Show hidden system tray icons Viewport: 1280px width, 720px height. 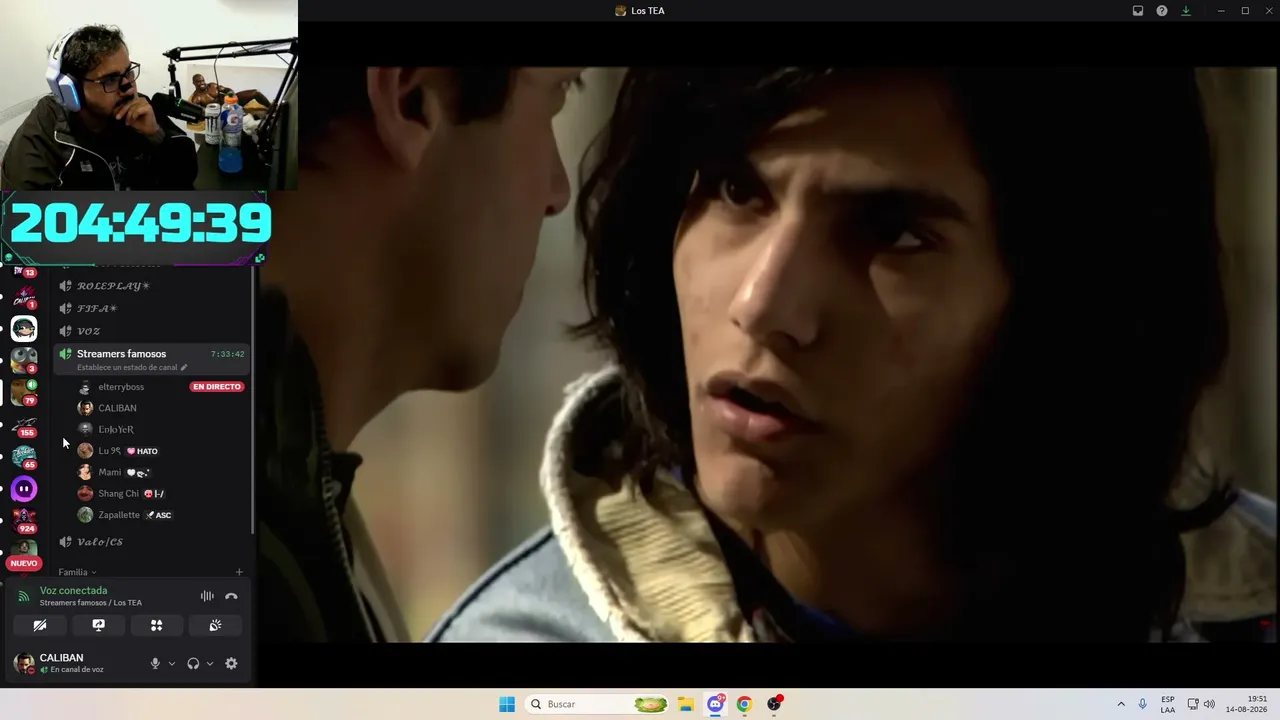pyautogui.click(x=1121, y=704)
